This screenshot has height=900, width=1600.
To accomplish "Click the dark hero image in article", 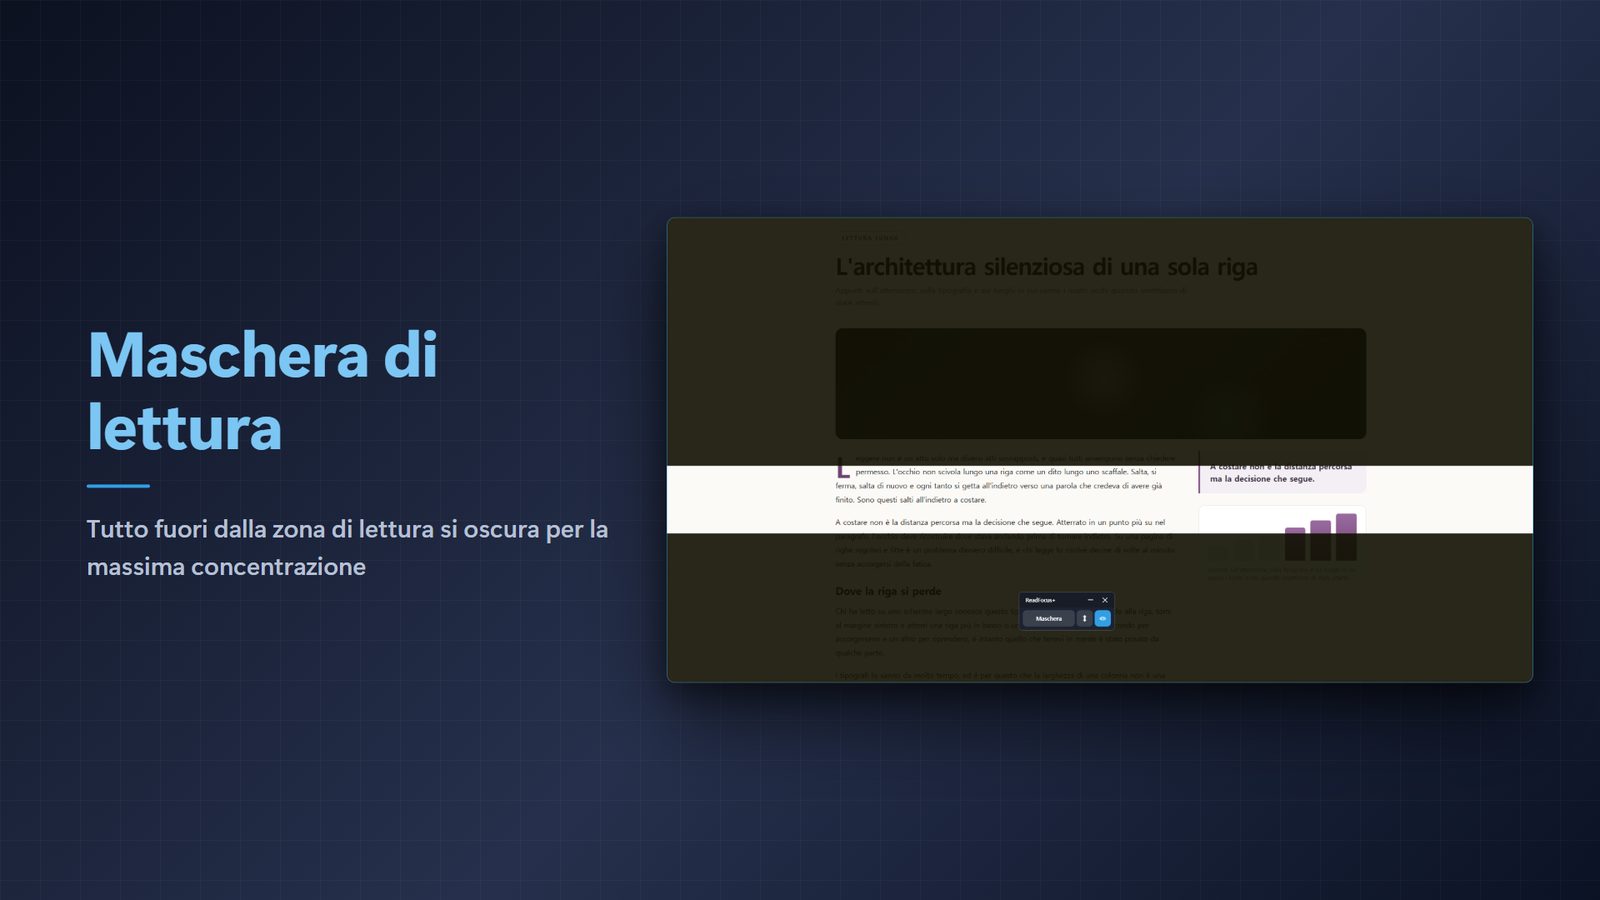I will click(1100, 383).
